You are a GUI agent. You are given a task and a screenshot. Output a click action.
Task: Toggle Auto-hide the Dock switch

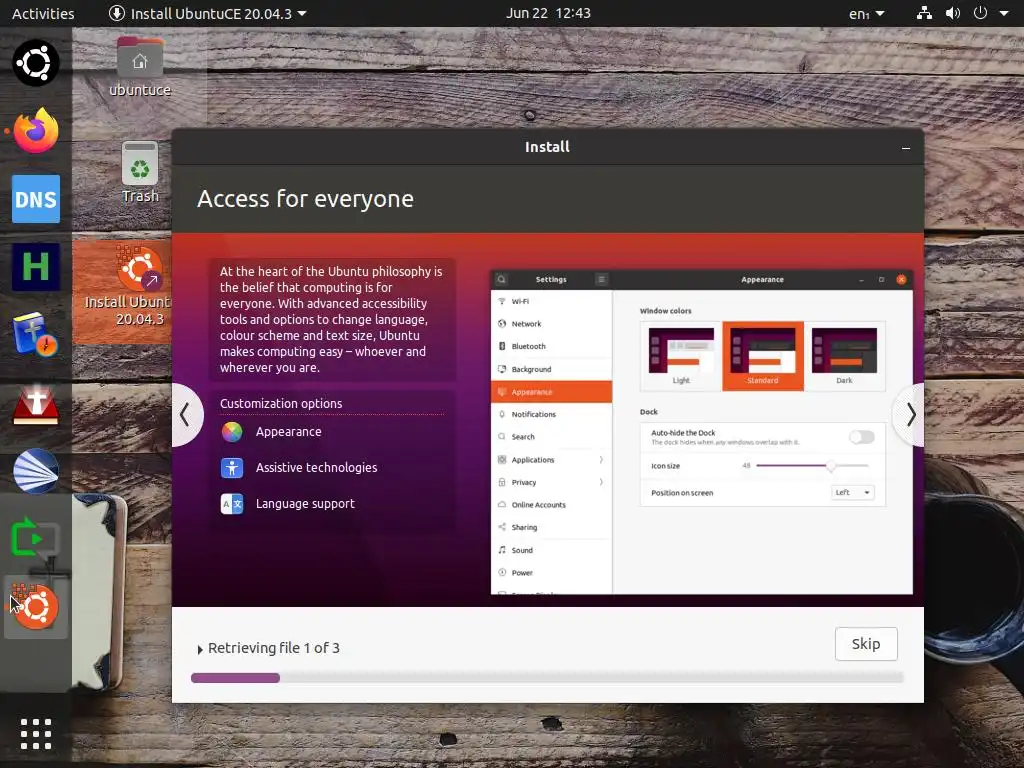pyautogui.click(x=861, y=437)
